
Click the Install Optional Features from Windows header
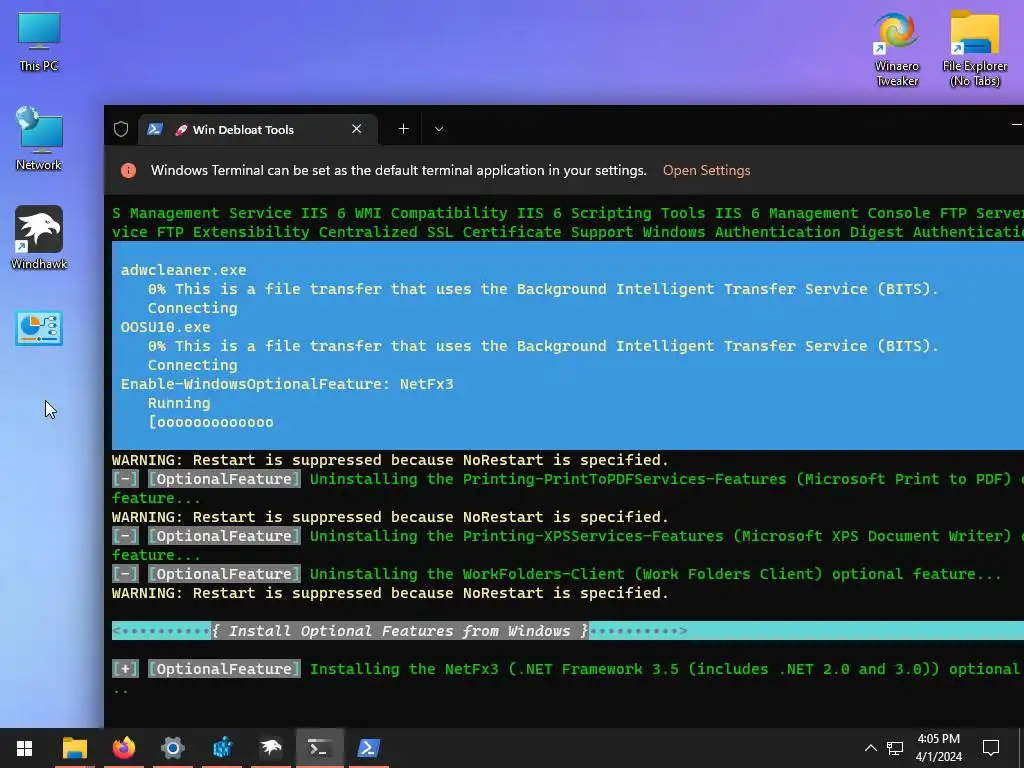point(400,631)
